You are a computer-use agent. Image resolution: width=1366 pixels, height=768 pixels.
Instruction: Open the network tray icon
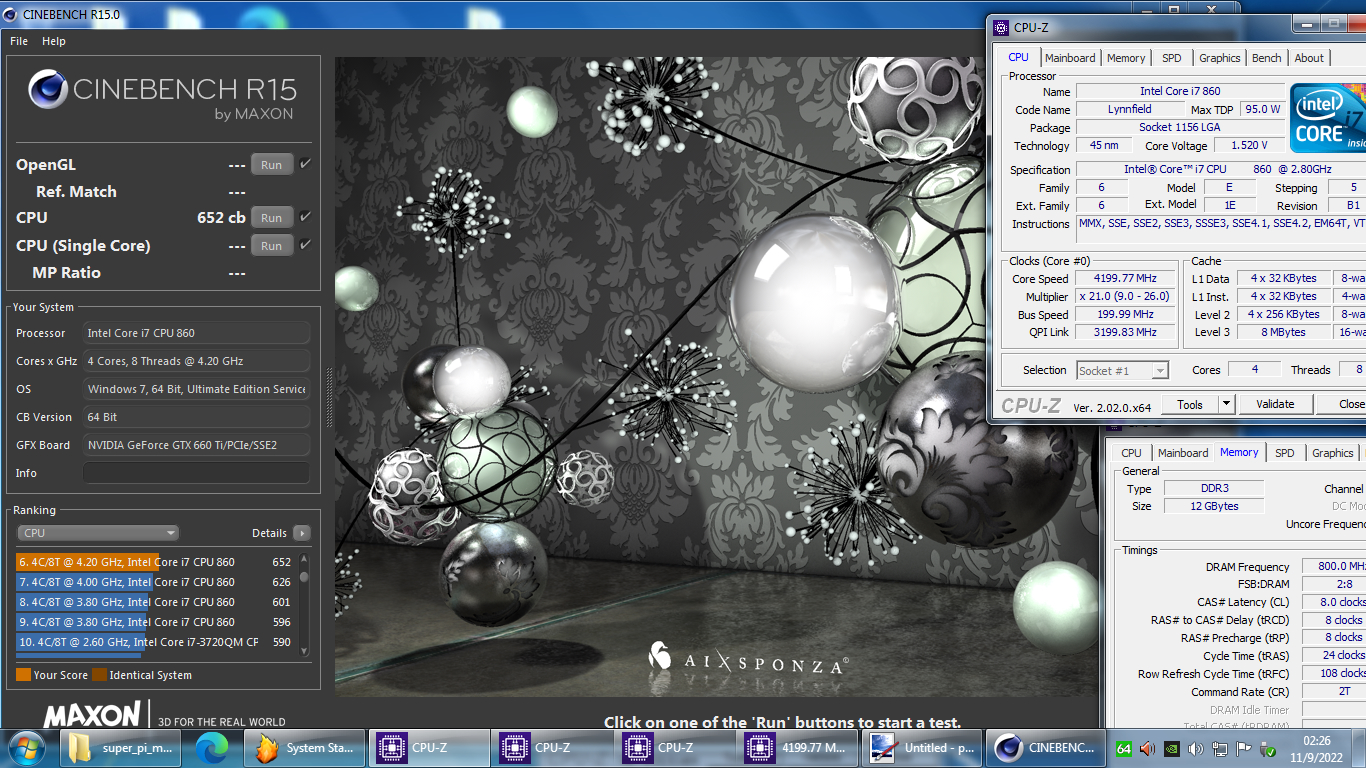tap(1220, 748)
